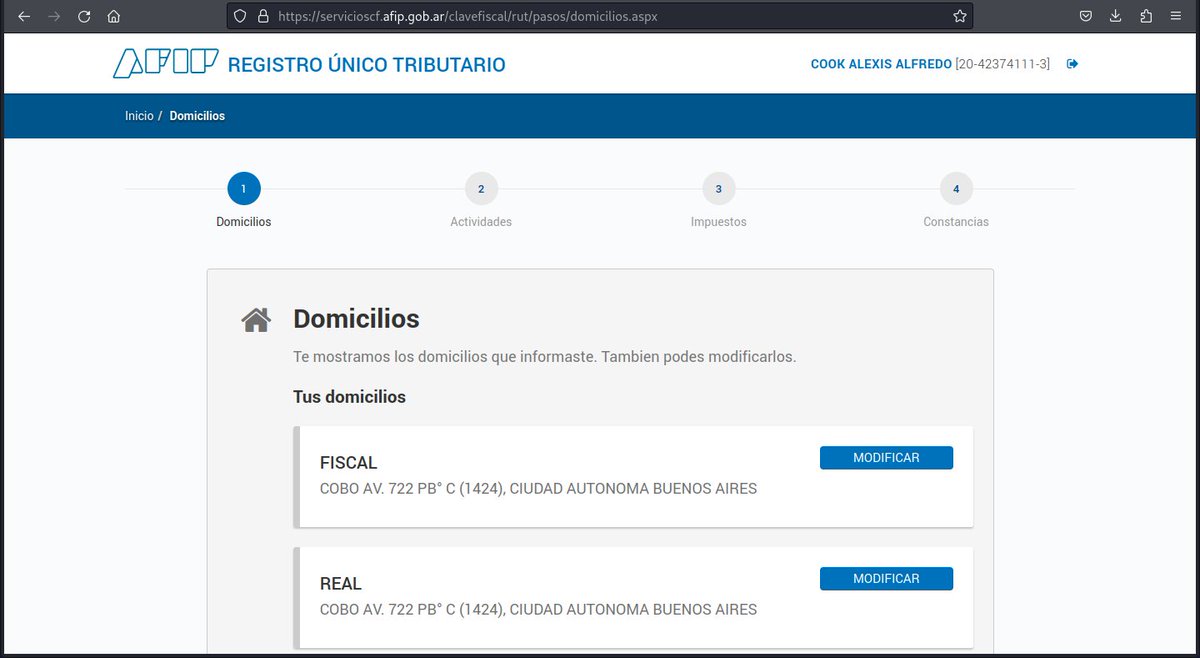
Task: Click the logout icon beside CUIT
Action: 1073,64
